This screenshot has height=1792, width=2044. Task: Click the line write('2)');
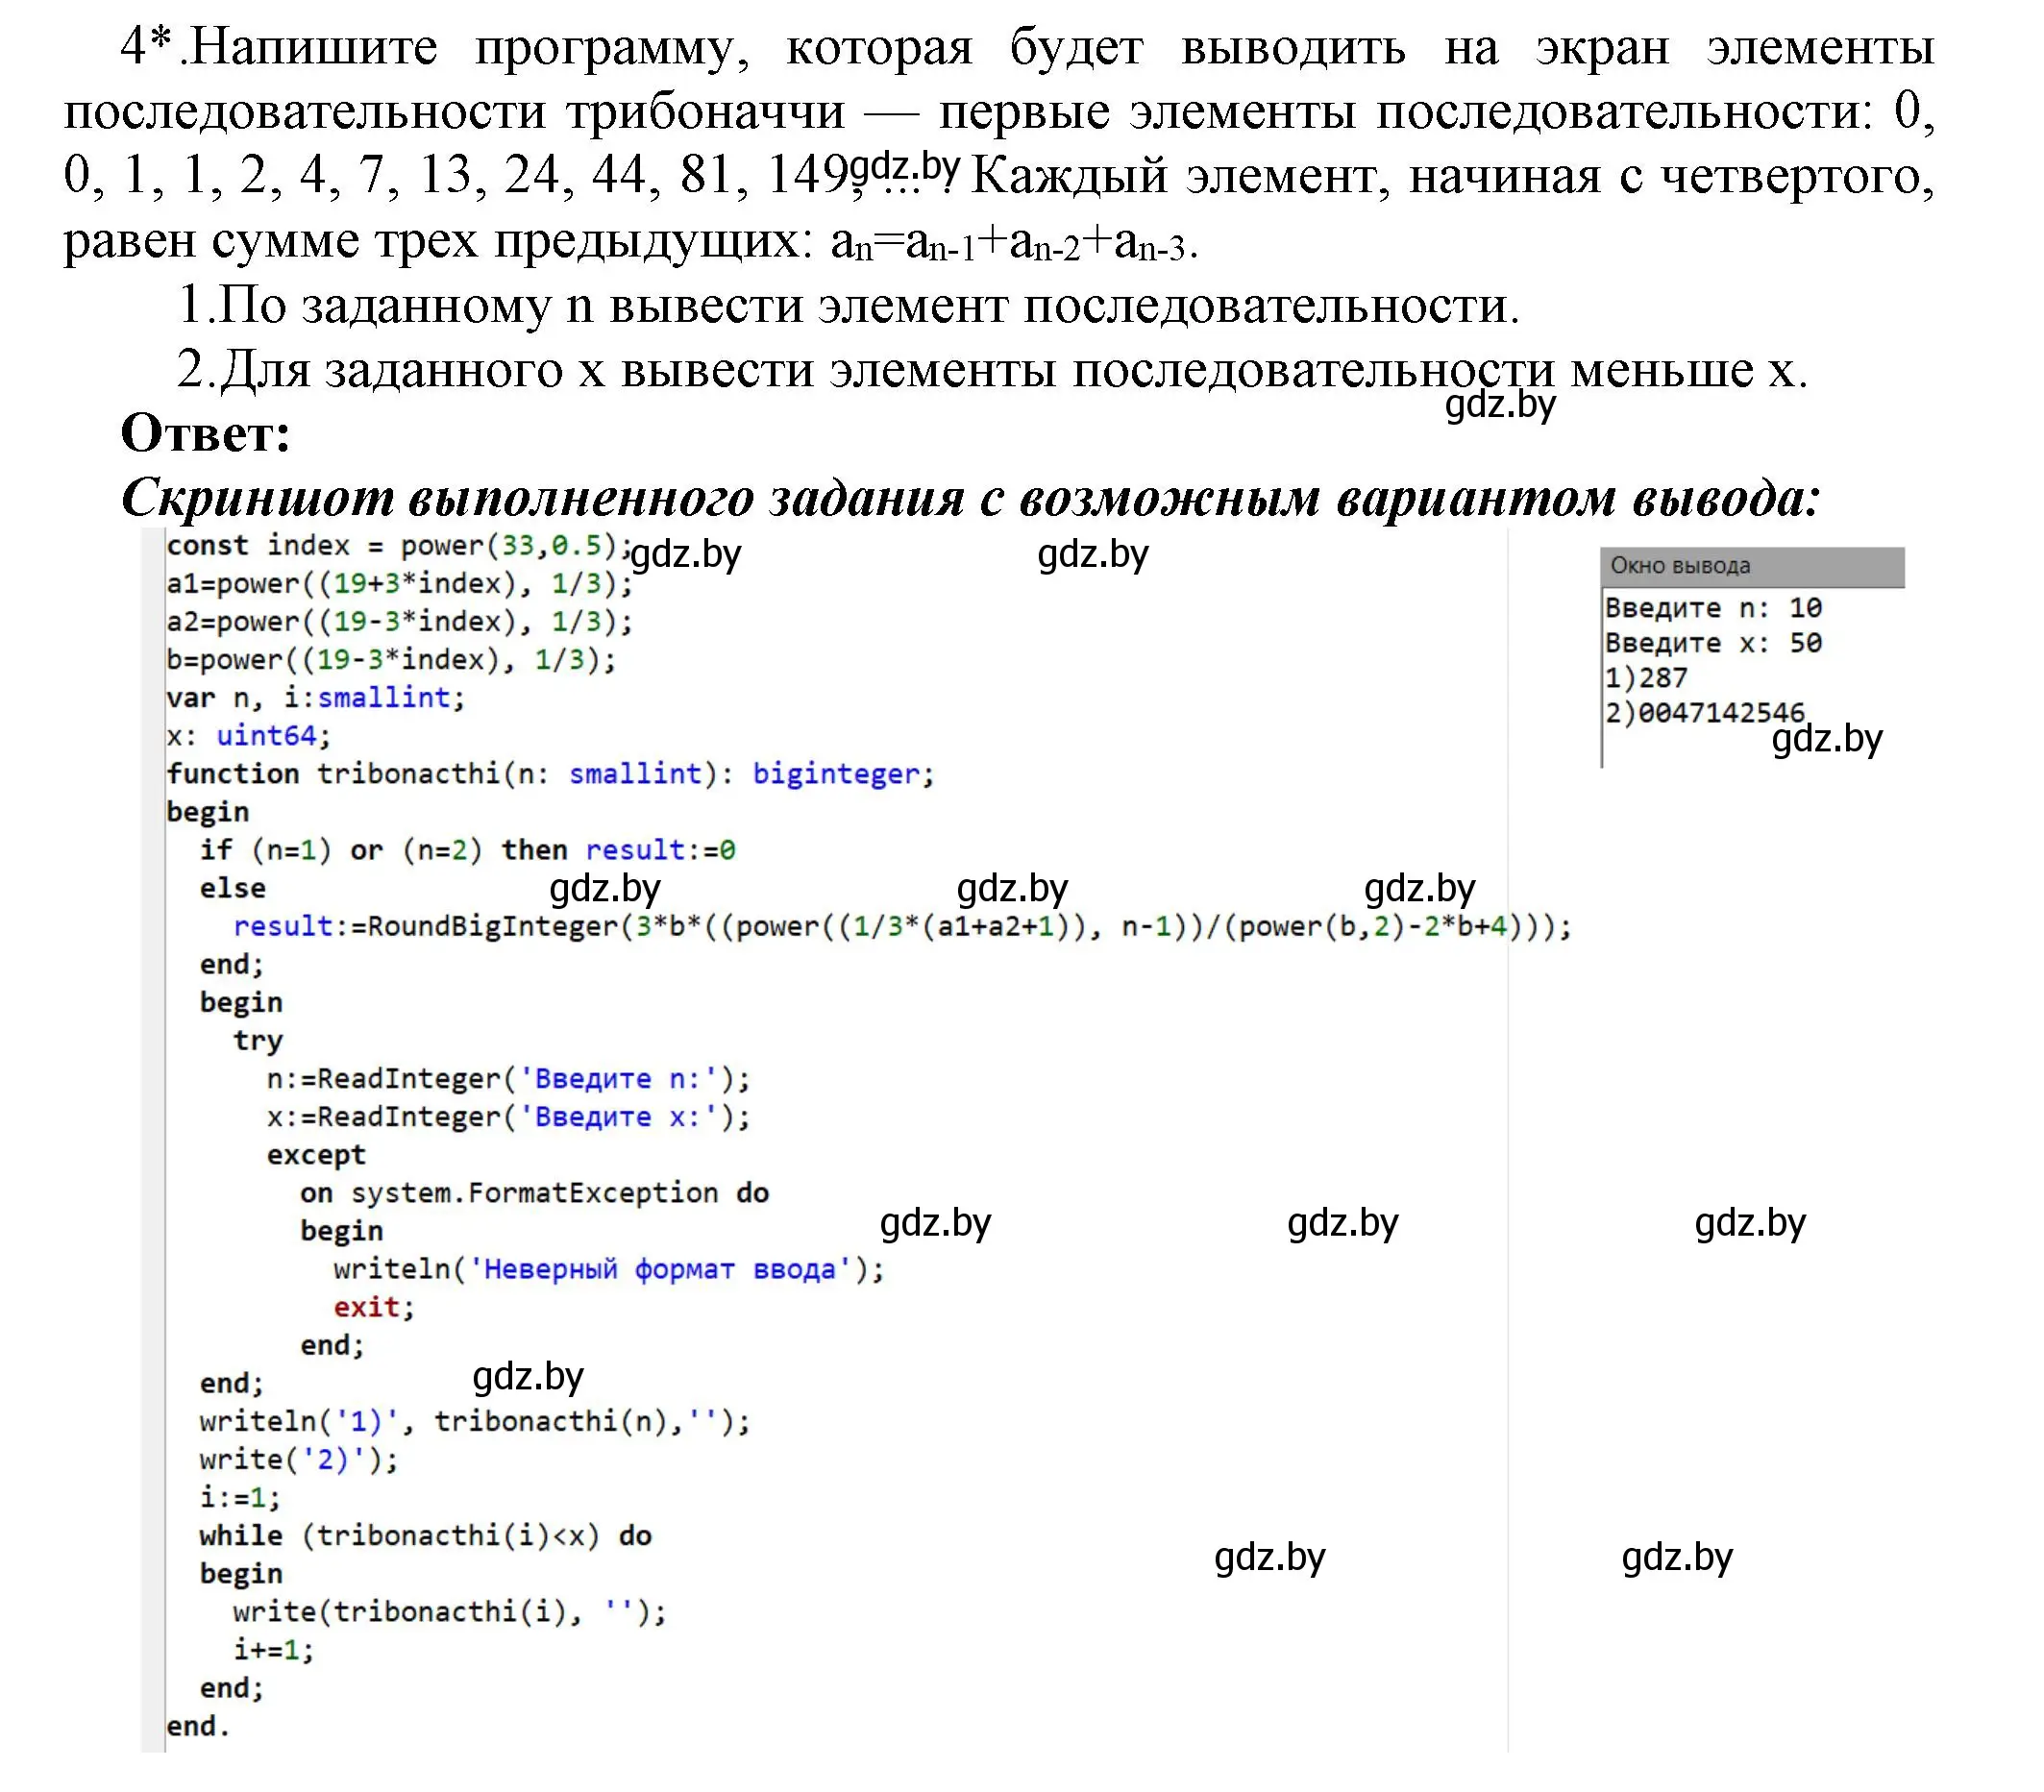[x=299, y=1460]
